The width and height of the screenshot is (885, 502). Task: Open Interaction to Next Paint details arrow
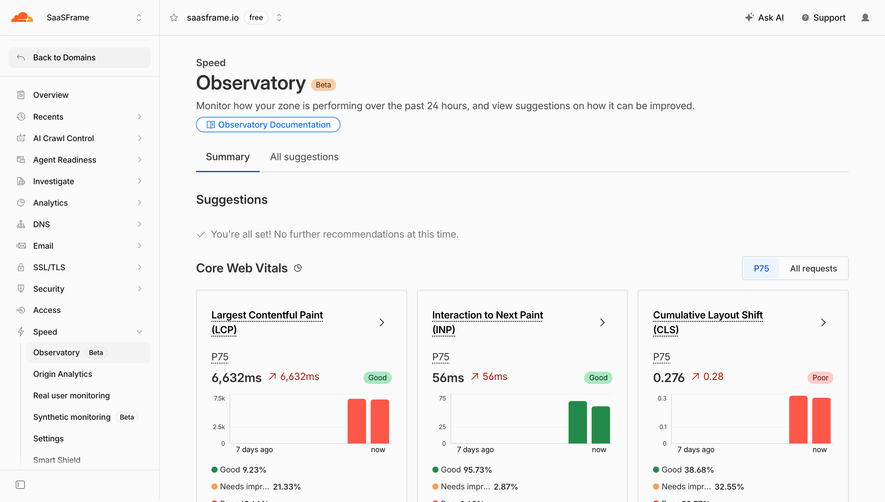tap(602, 322)
